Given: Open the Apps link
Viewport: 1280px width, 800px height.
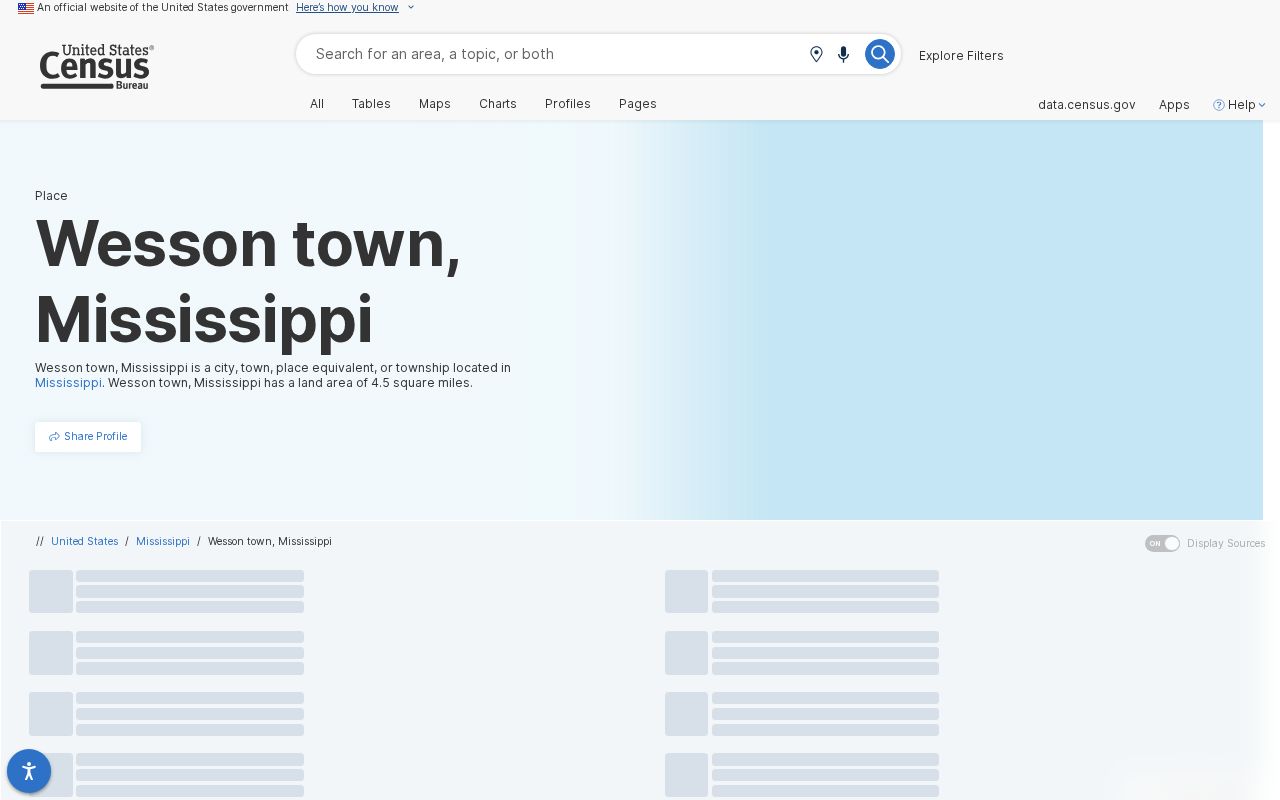Looking at the screenshot, I should [1174, 105].
